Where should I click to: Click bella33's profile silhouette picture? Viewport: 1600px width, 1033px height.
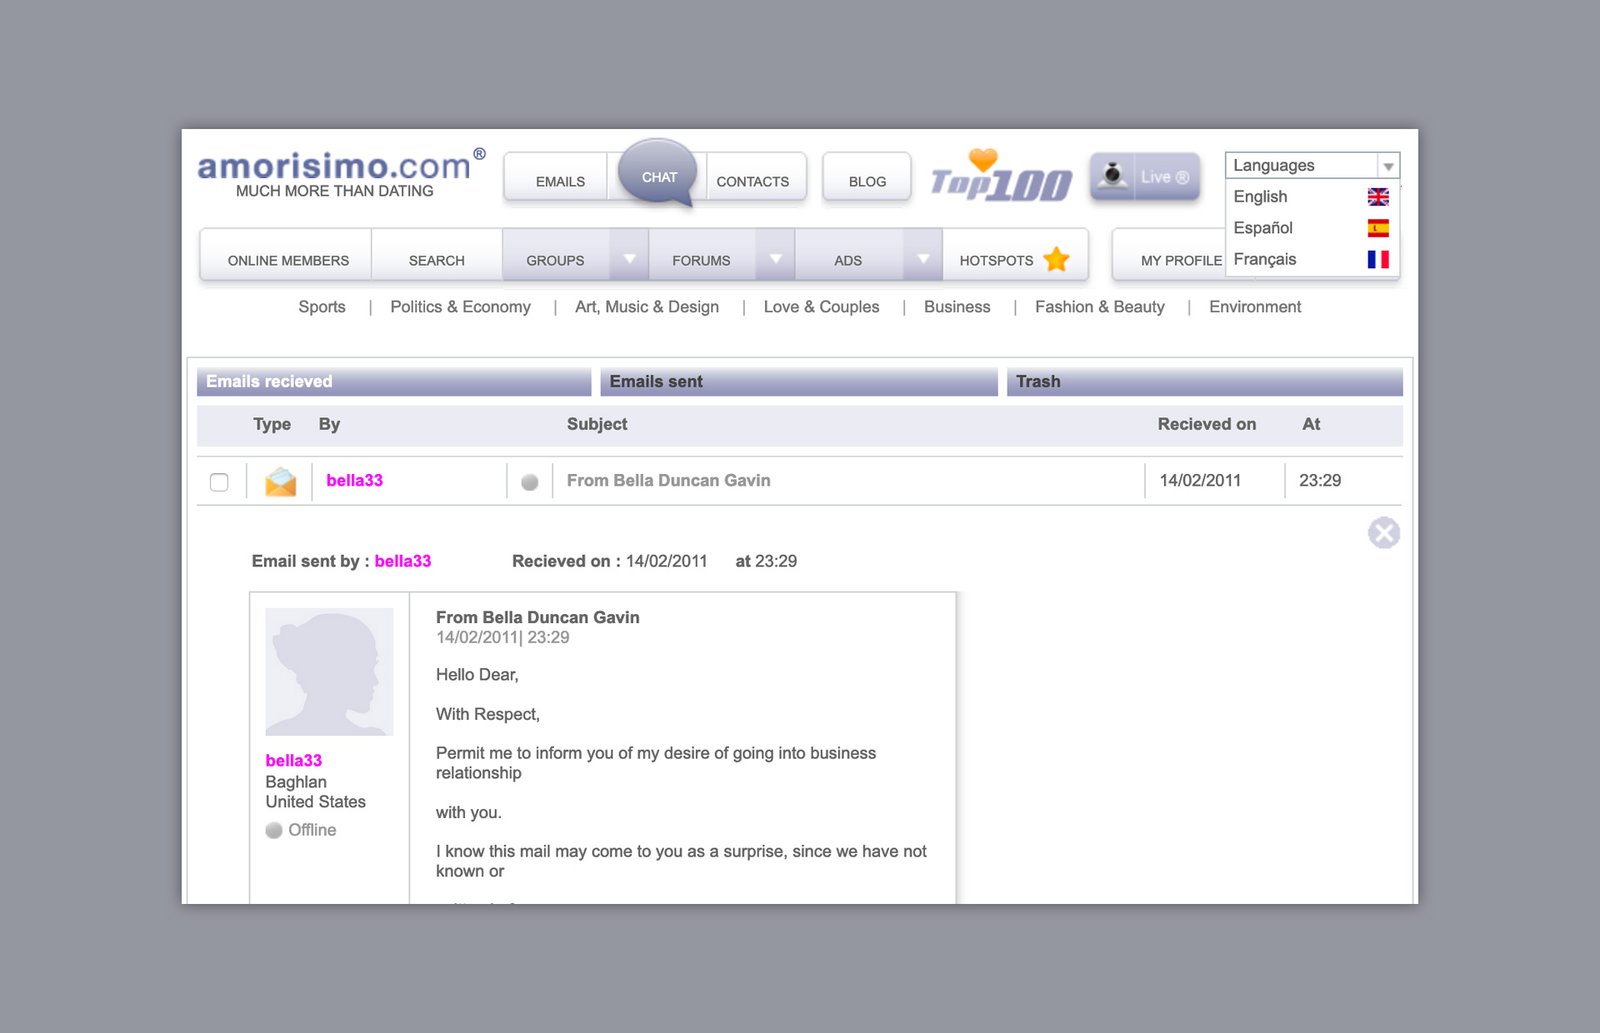(x=329, y=672)
